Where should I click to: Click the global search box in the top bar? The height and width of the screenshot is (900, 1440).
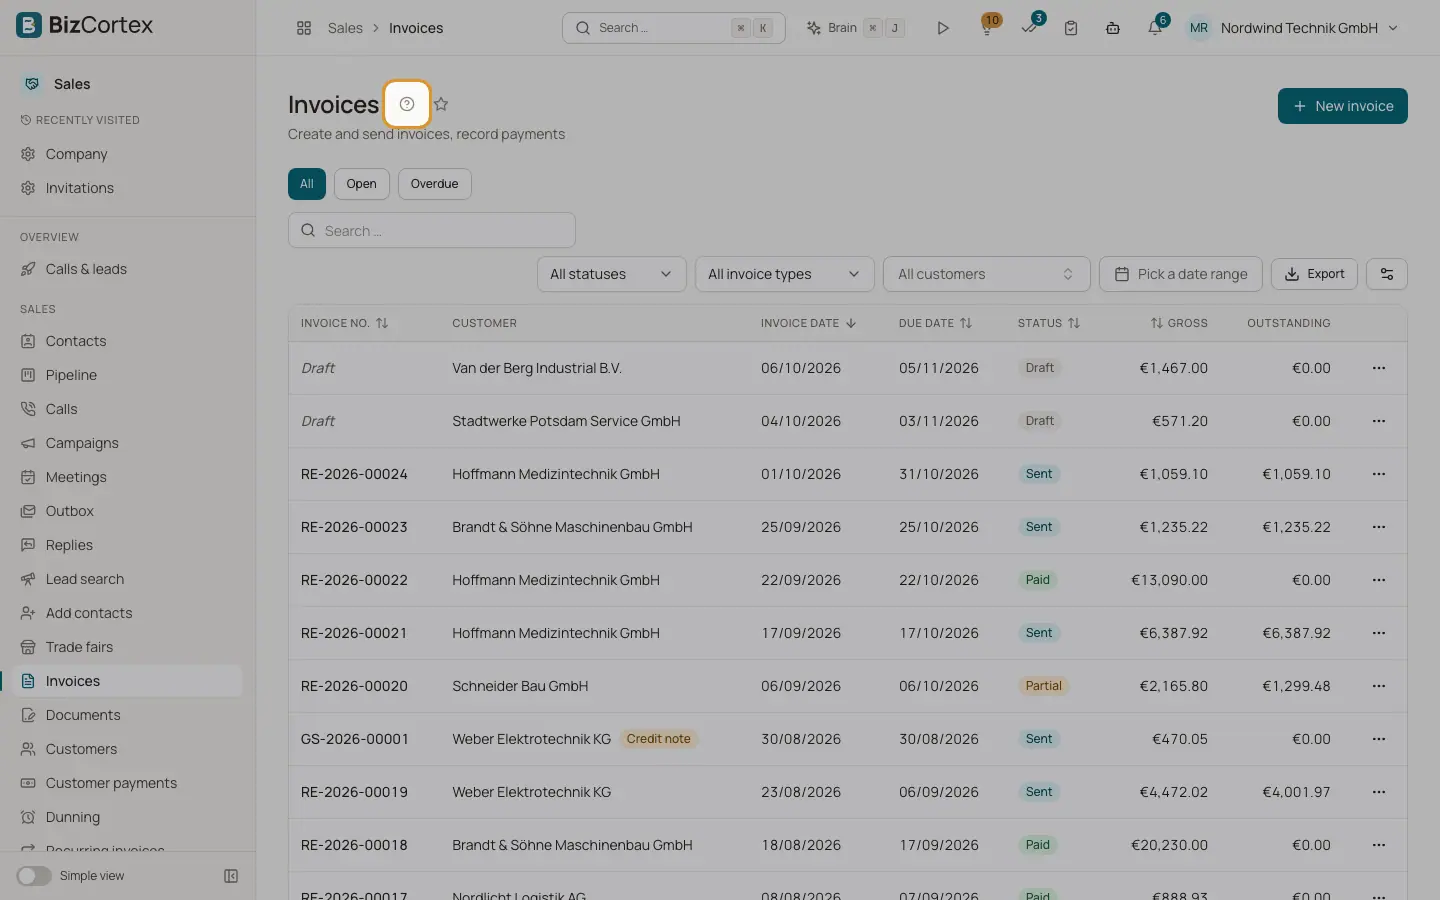[x=674, y=28]
